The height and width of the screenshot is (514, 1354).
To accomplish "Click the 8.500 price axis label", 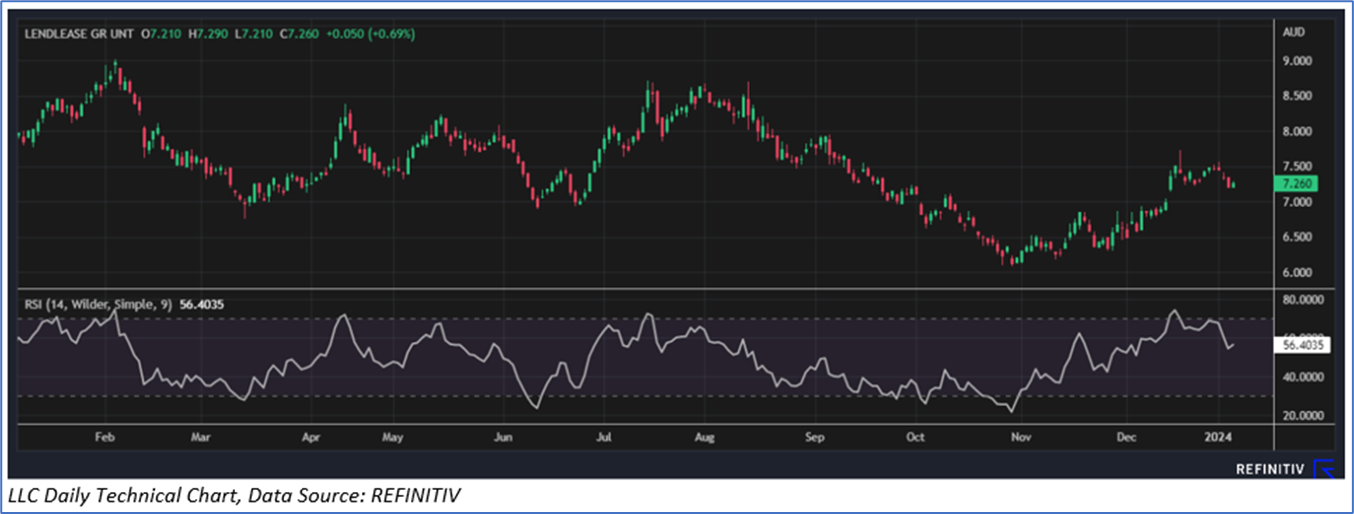I will tap(1297, 96).
